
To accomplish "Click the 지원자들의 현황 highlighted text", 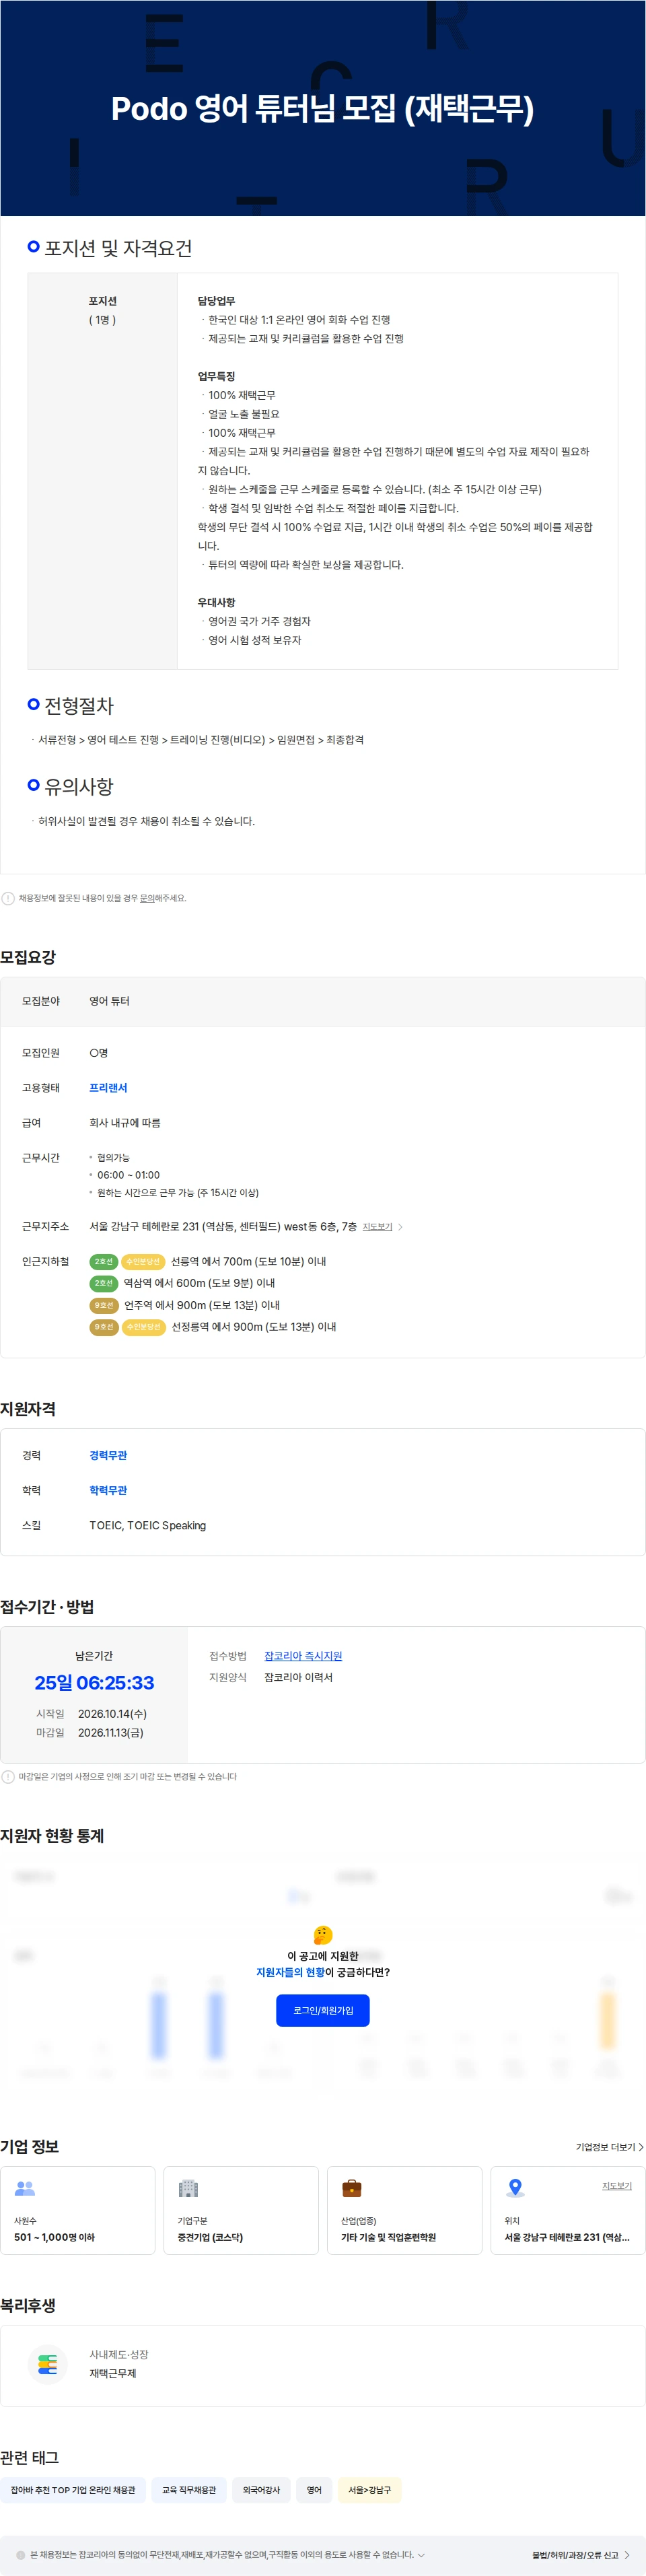I will pyautogui.click(x=290, y=1971).
